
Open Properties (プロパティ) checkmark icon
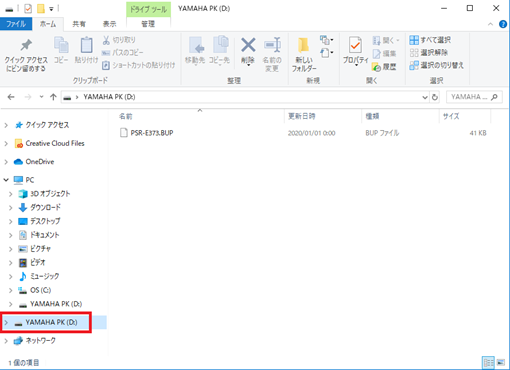click(x=355, y=45)
